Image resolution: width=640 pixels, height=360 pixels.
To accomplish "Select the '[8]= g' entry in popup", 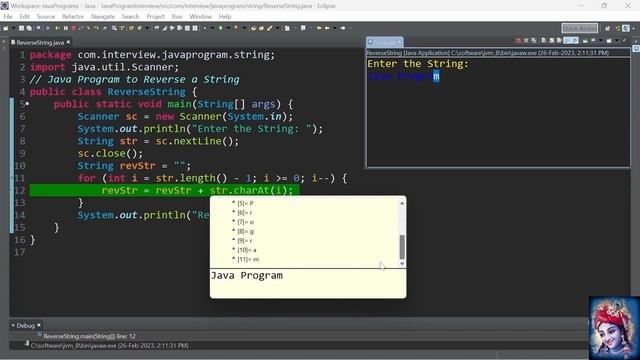I will click(245, 231).
